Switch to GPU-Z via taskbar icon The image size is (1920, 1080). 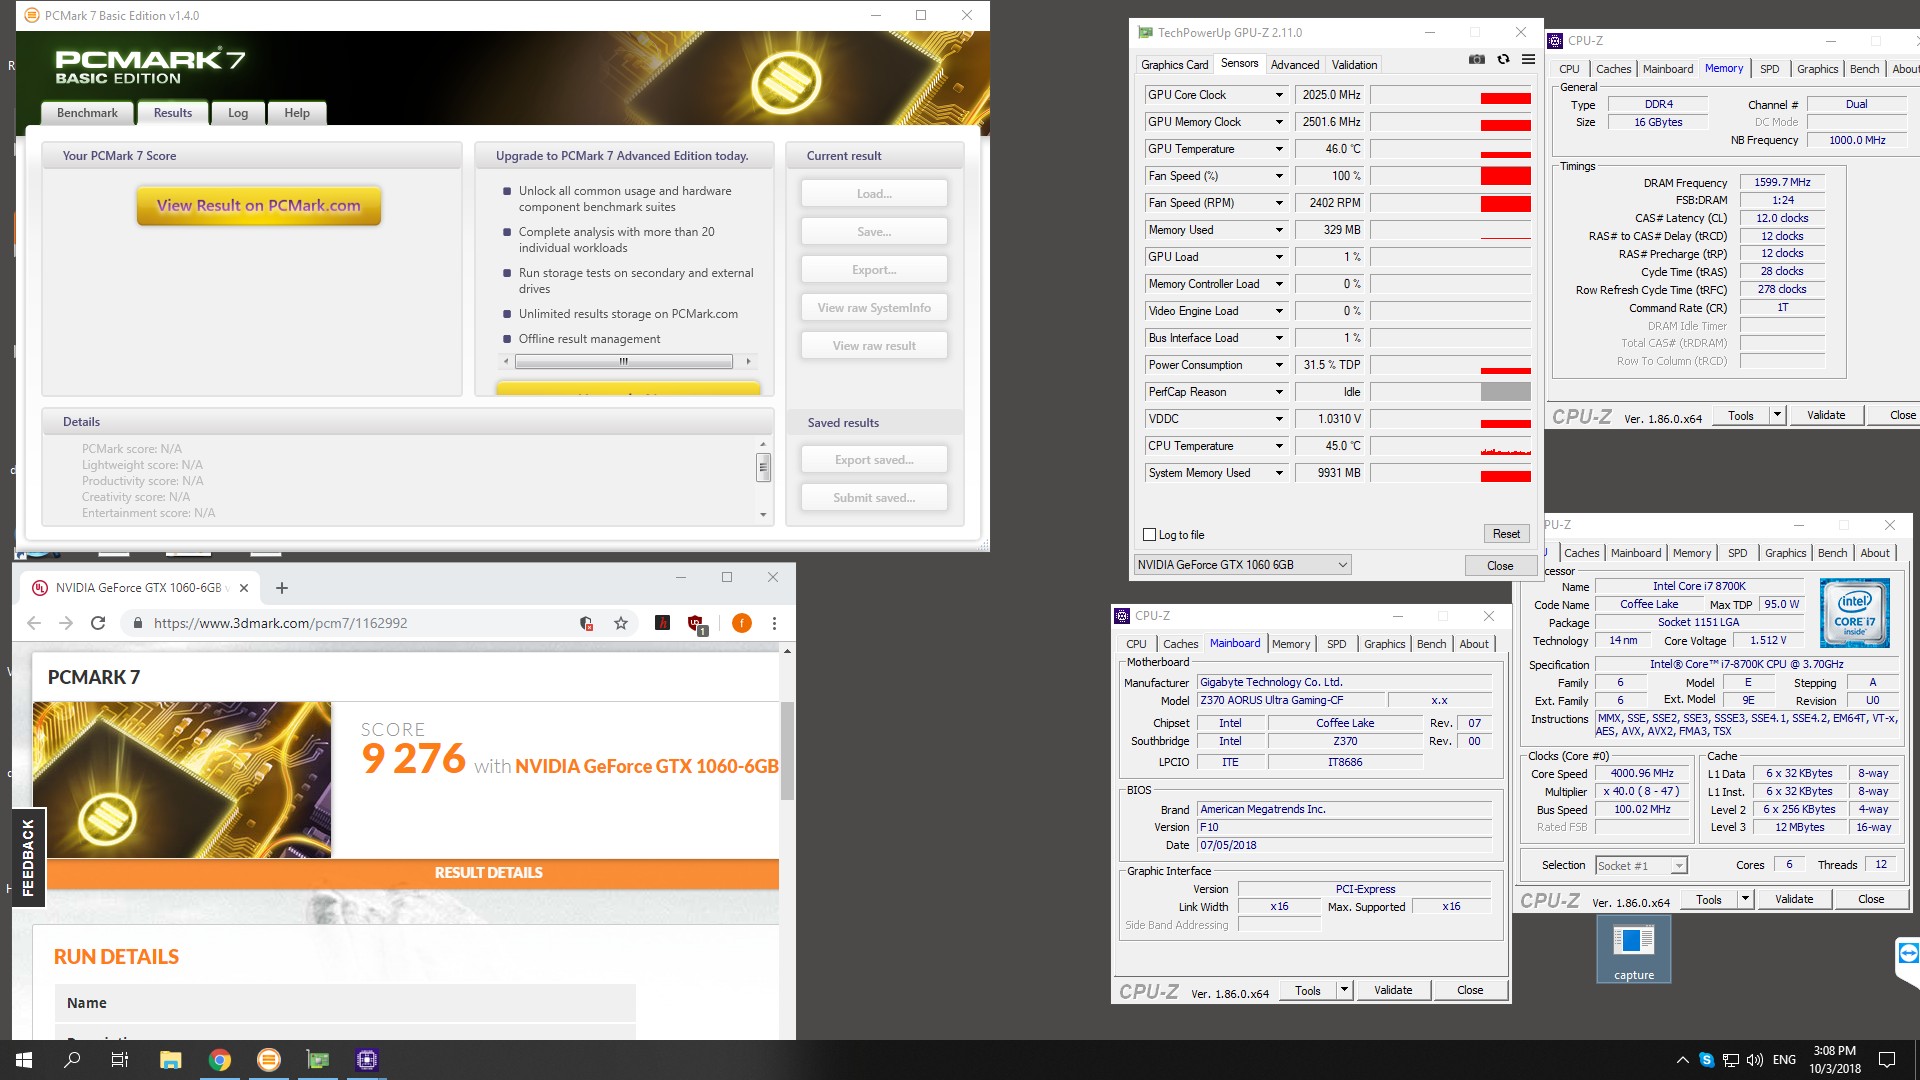tap(318, 1060)
